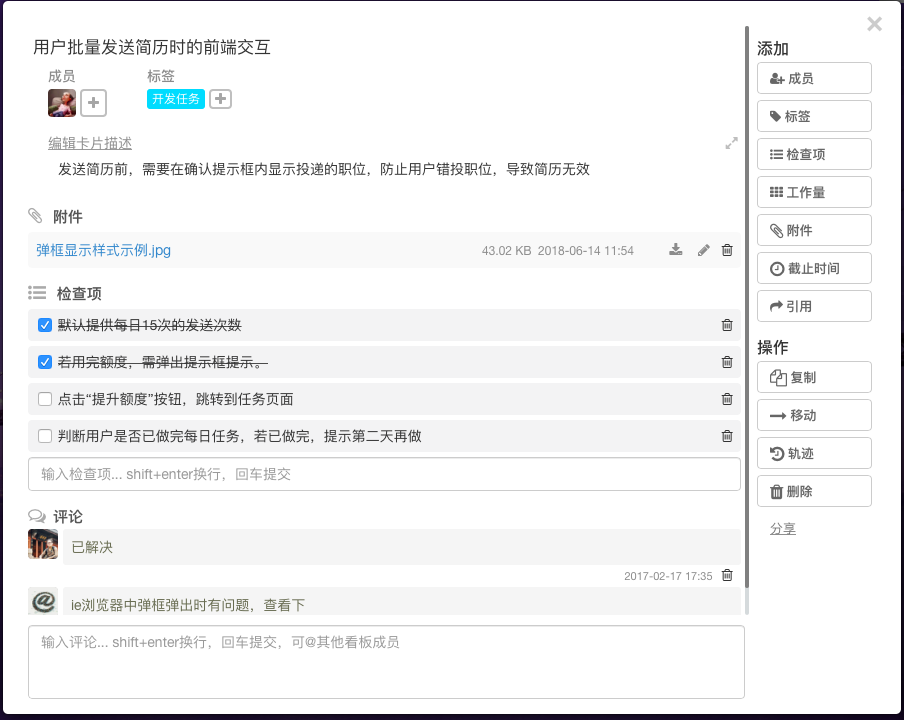This screenshot has height=720, width=904.
Task: Click the 引用 button
Action: click(814, 306)
